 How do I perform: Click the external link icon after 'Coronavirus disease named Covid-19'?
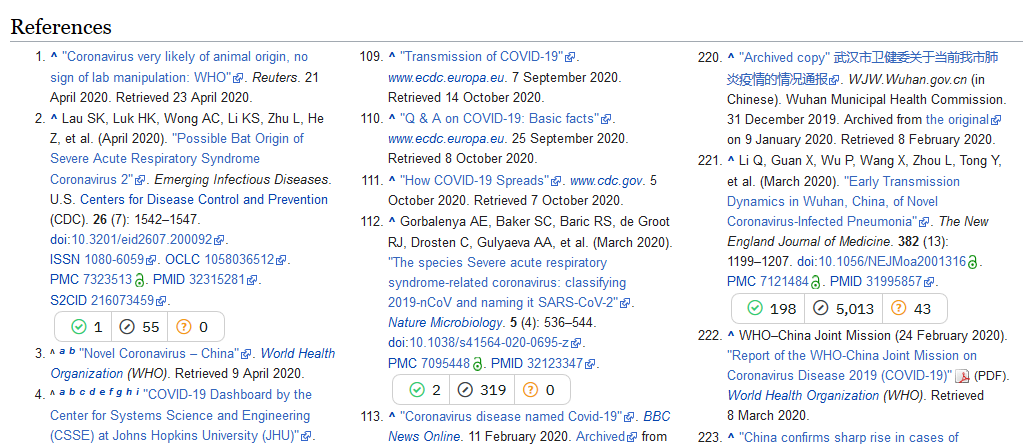coord(630,417)
